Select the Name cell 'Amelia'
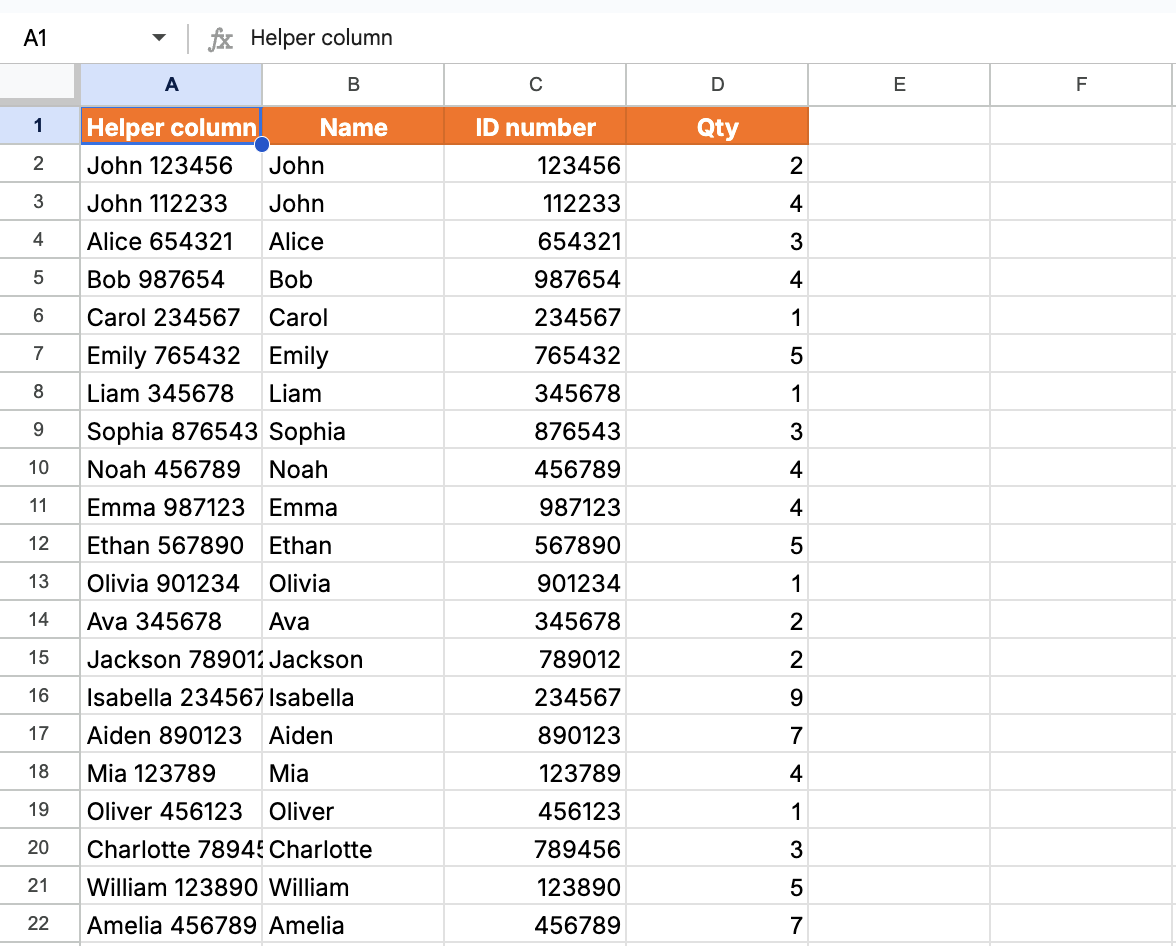This screenshot has height=946, width=1176. [x=353, y=926]
